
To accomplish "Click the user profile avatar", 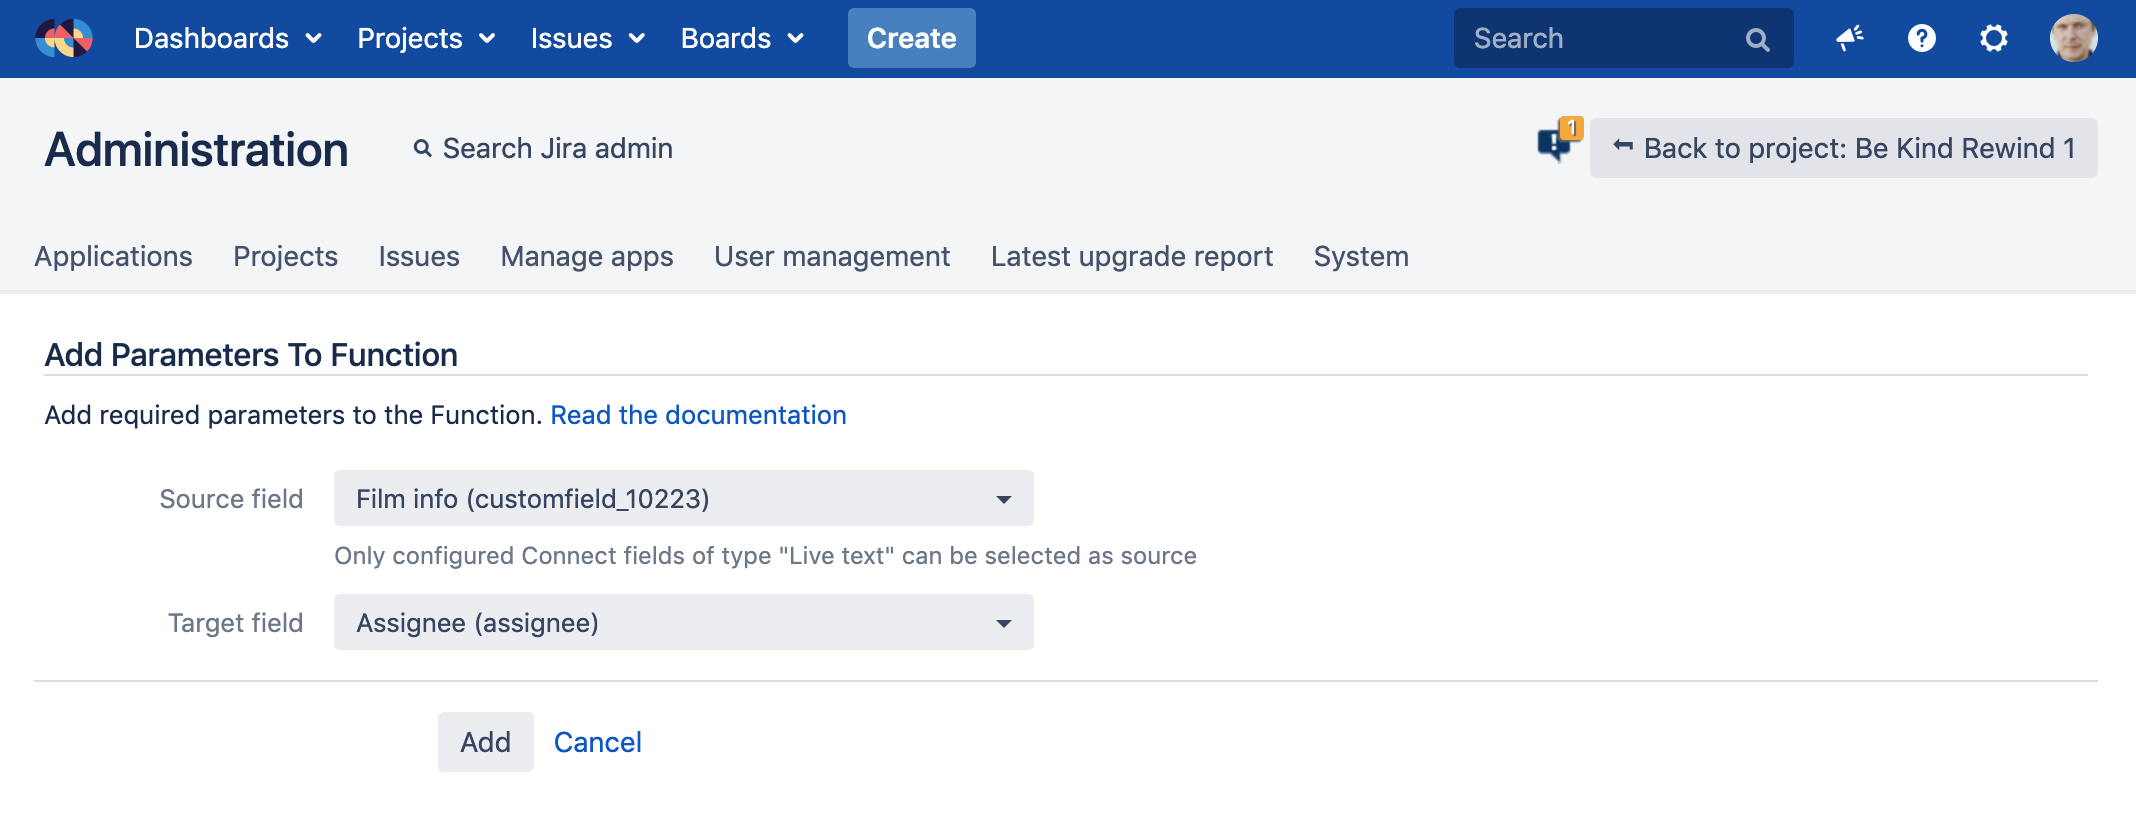I will (2073, 39).
